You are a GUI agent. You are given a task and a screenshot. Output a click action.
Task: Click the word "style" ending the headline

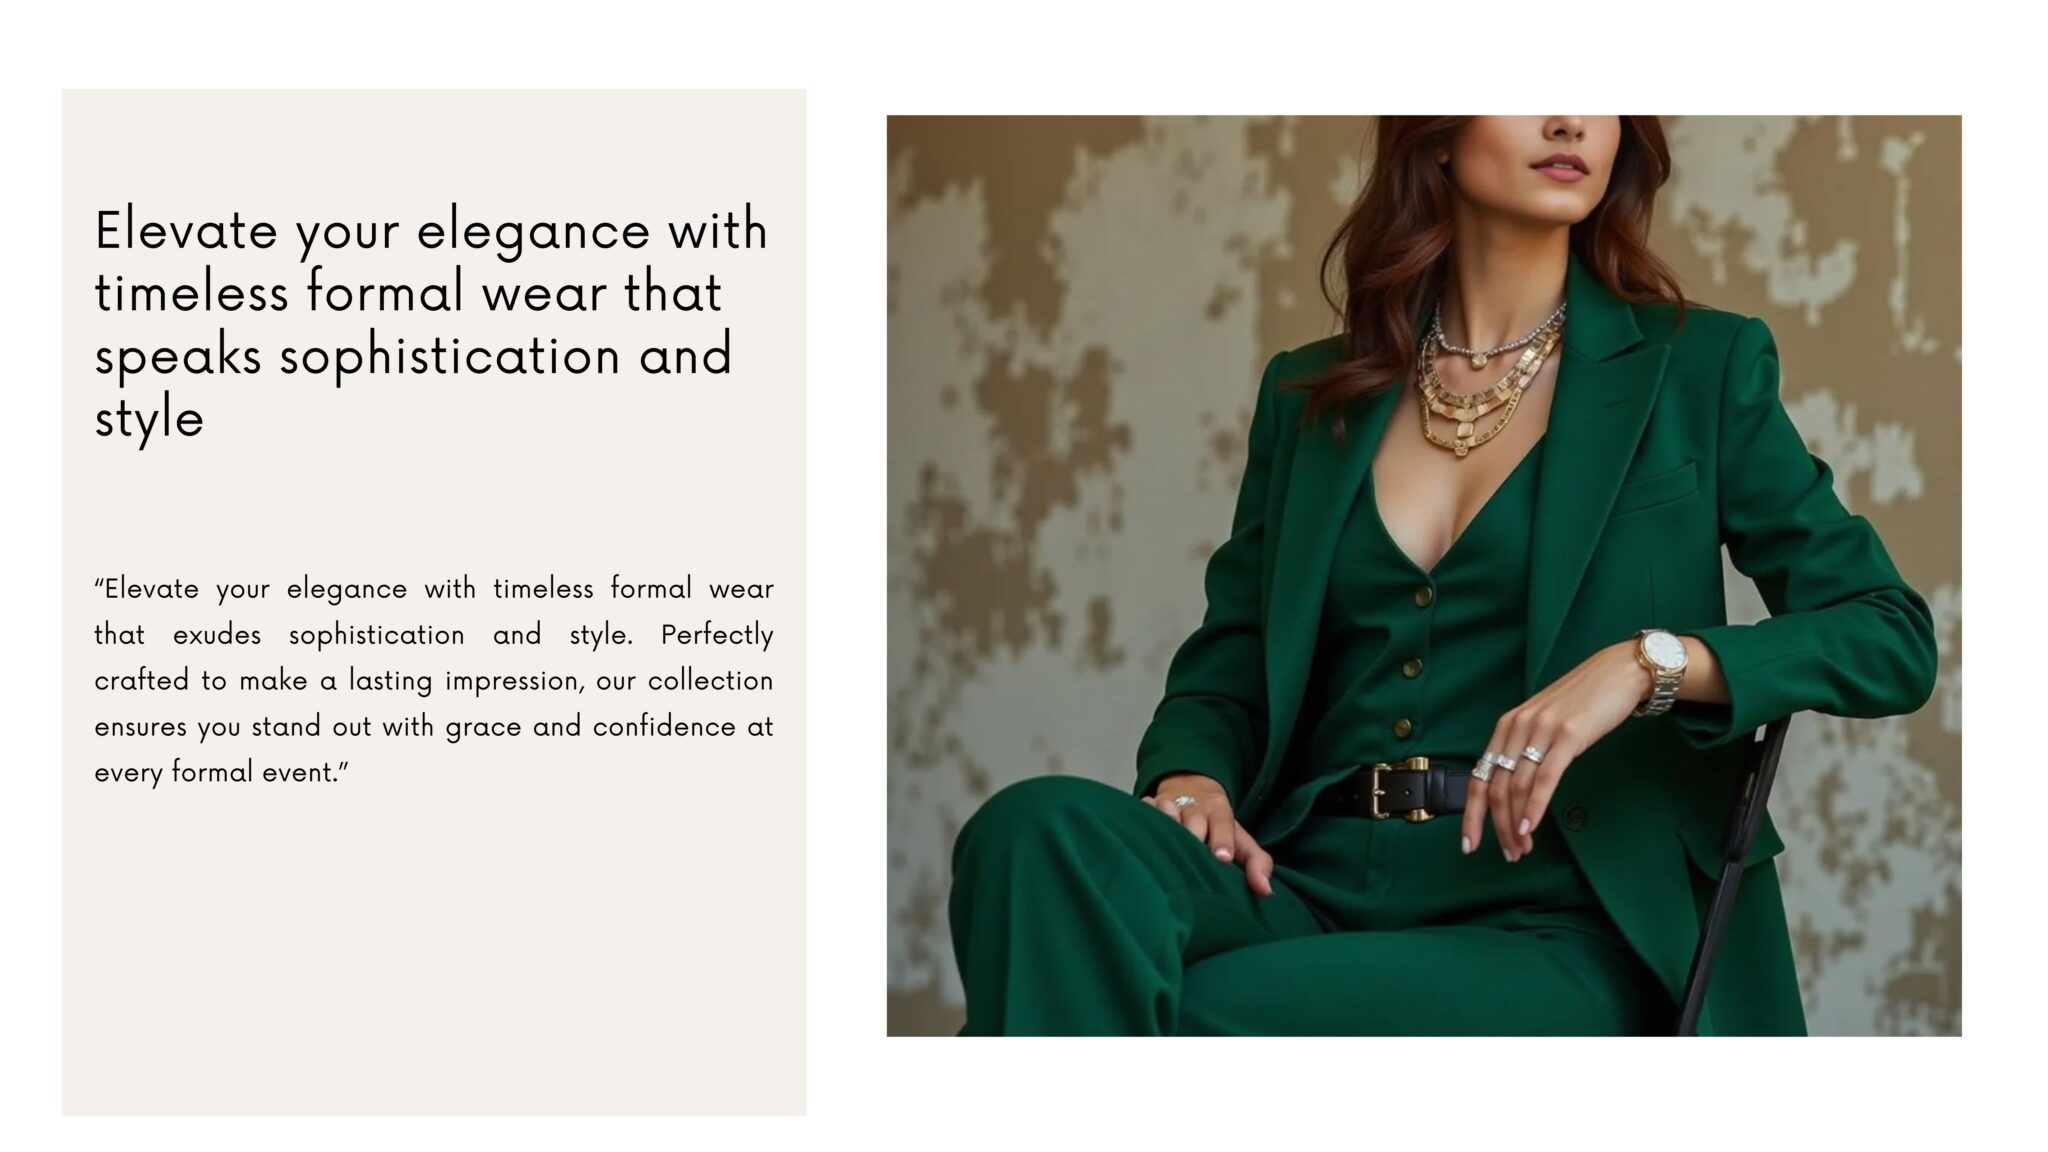pos(149,419)
